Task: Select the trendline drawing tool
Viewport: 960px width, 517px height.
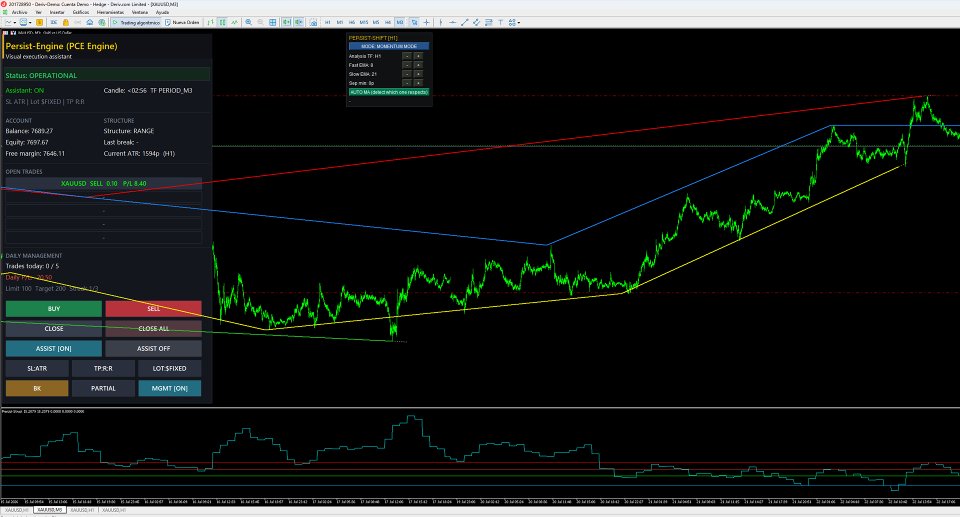Action: [464, 22]
